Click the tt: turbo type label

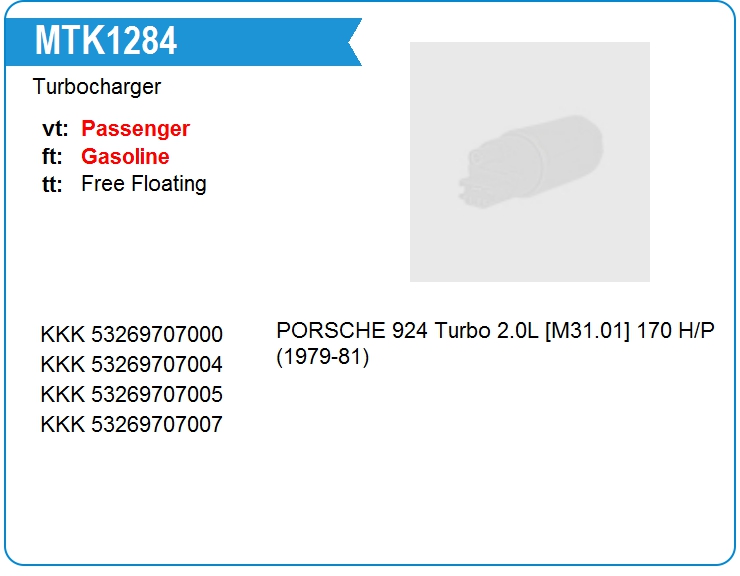(52, 184)
